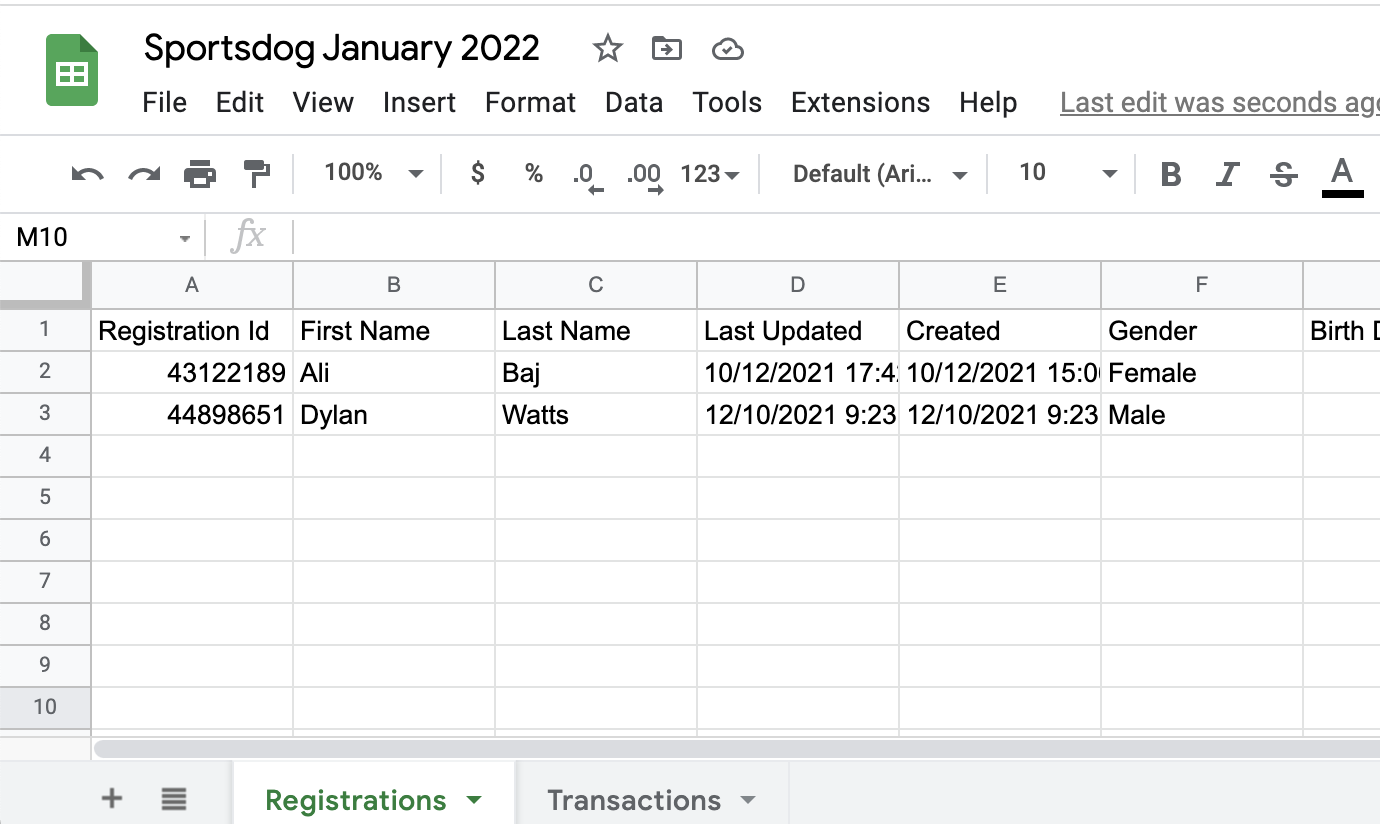
Task: Switch to the Transactions sheet tab
Action: [x=634, y=799]
